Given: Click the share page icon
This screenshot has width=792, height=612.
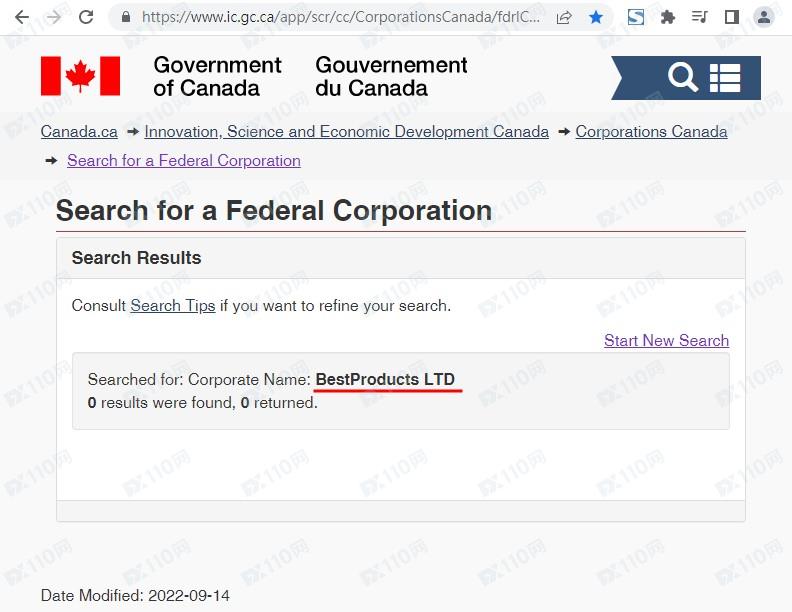Looking at the screenshot, I should click(564, 17).
